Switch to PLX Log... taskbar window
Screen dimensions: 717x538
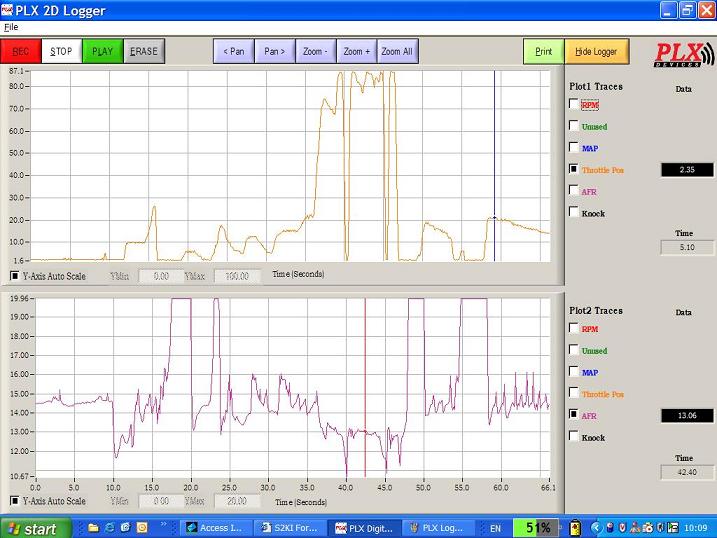(x=438, y=528)
